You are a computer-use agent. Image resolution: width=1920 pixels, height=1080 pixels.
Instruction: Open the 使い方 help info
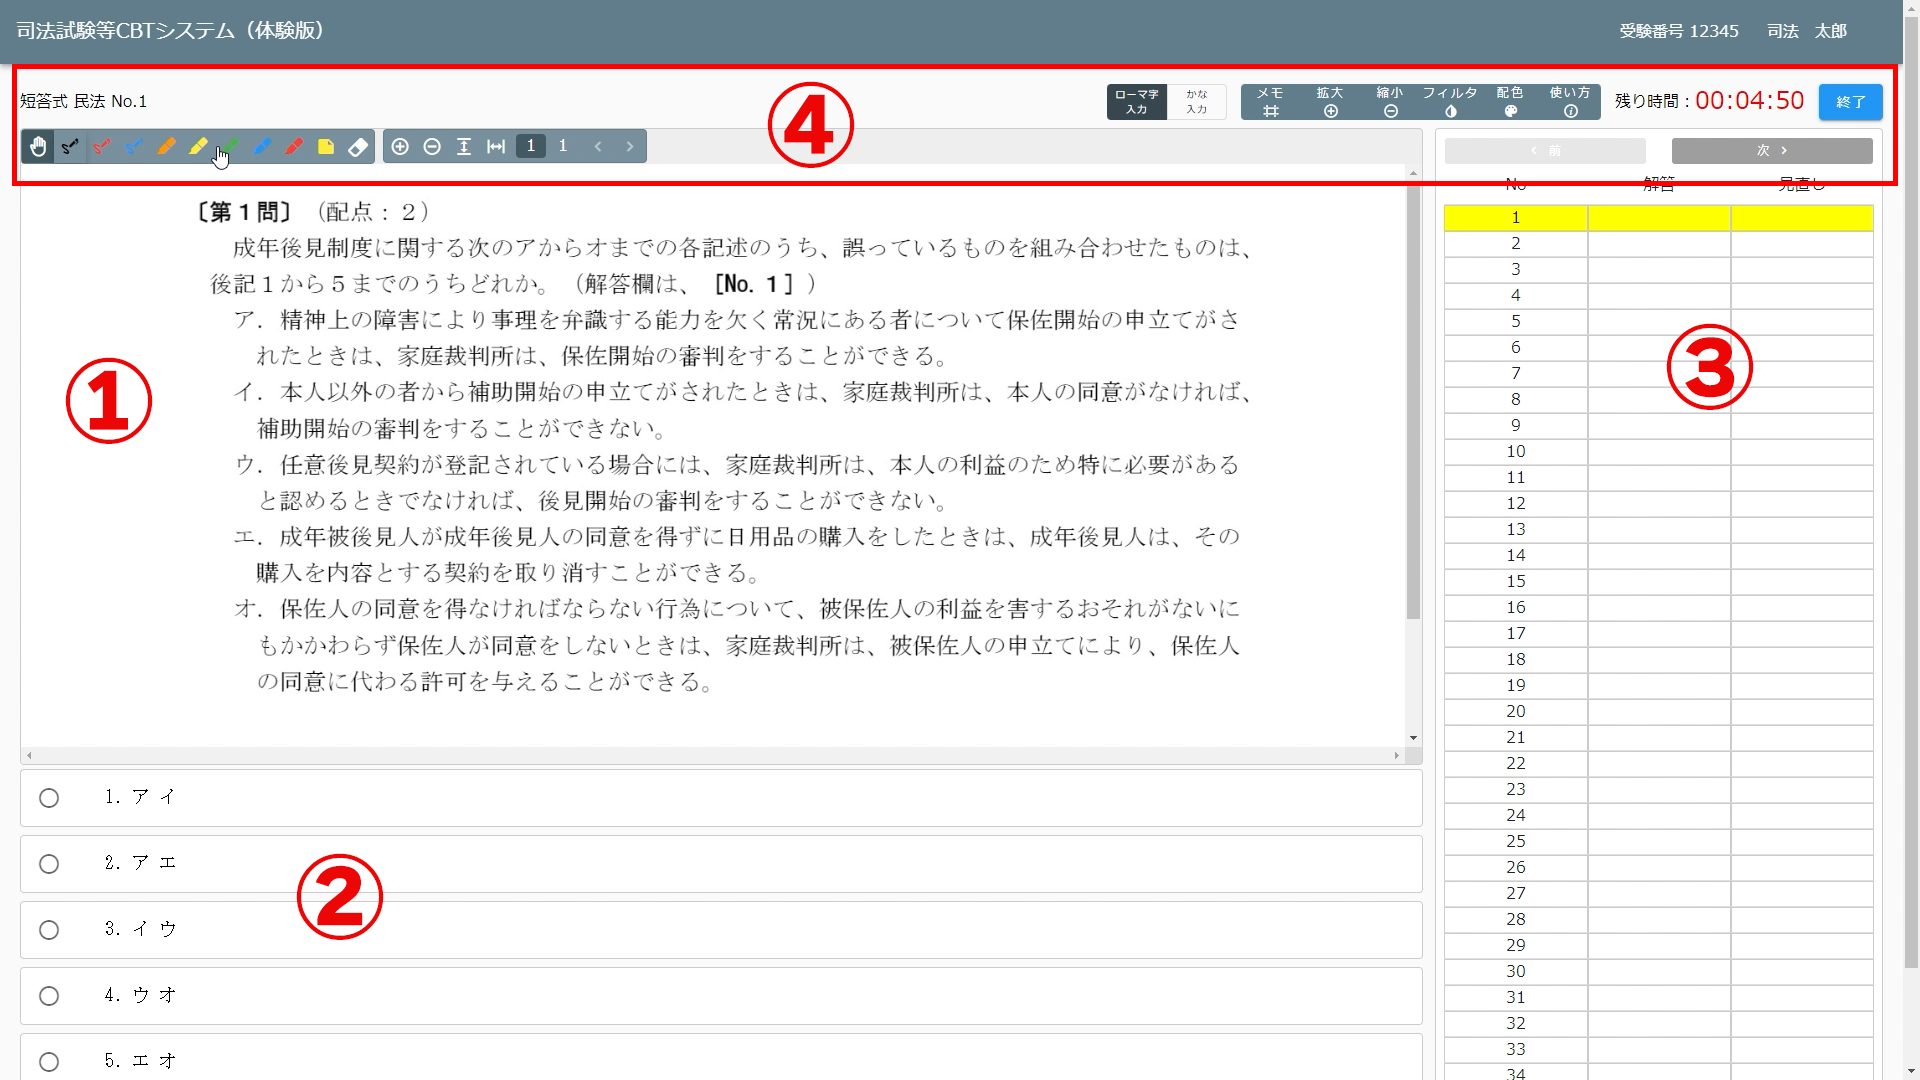click(x=1569, y=102)
